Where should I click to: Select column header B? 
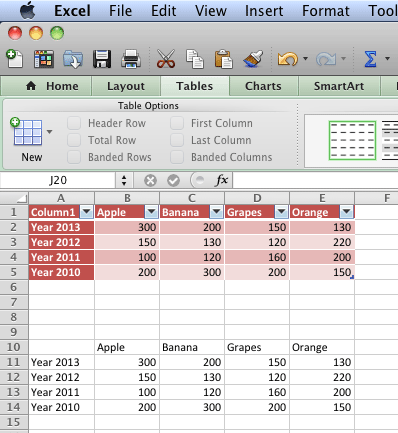click(x=127, y=198)
